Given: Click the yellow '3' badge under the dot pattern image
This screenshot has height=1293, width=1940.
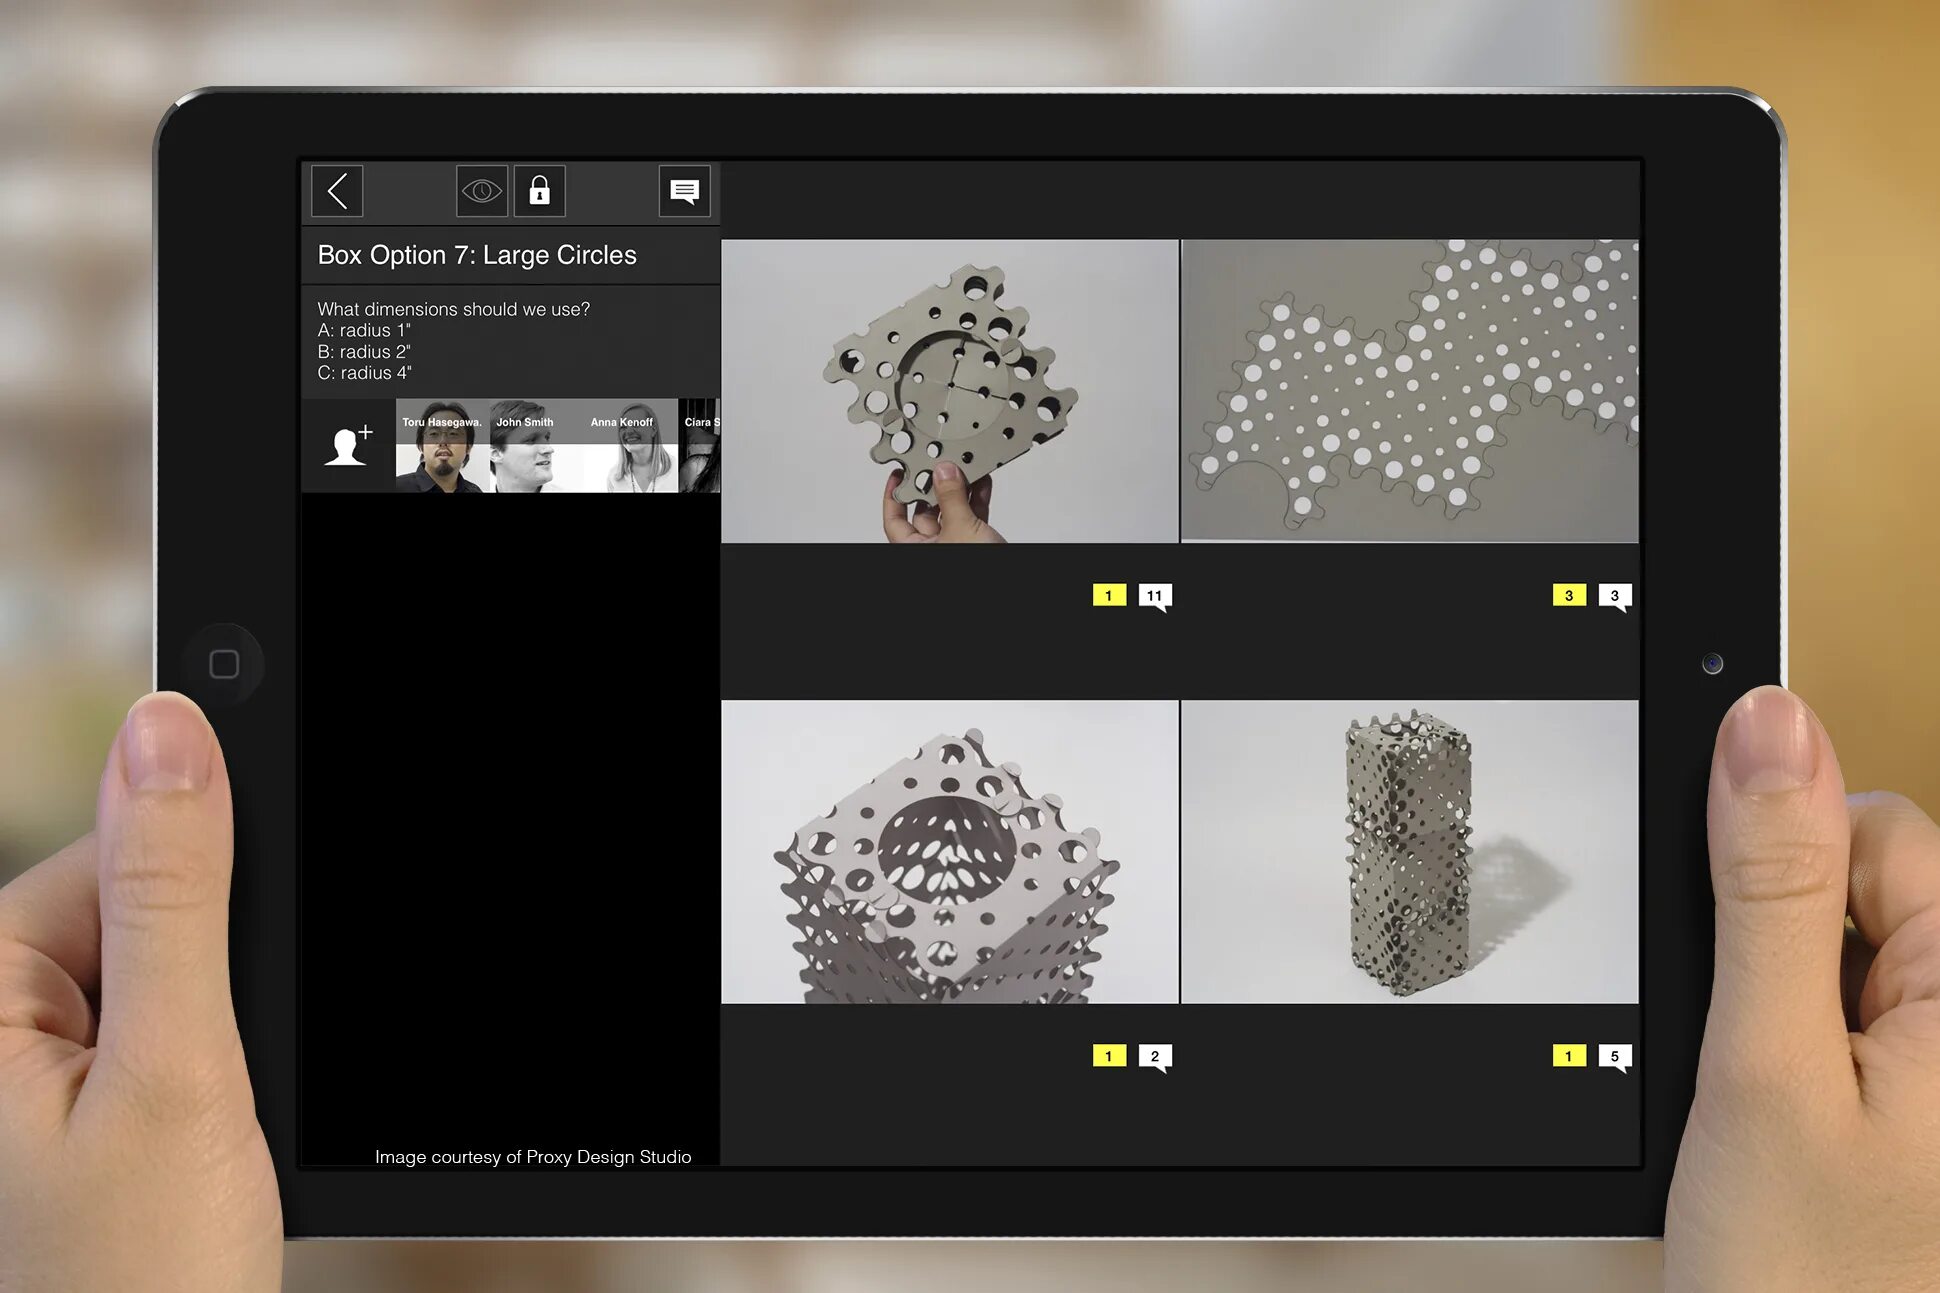Looking at the screenshot, I should pyautogui.click(x=1570, y=594).
